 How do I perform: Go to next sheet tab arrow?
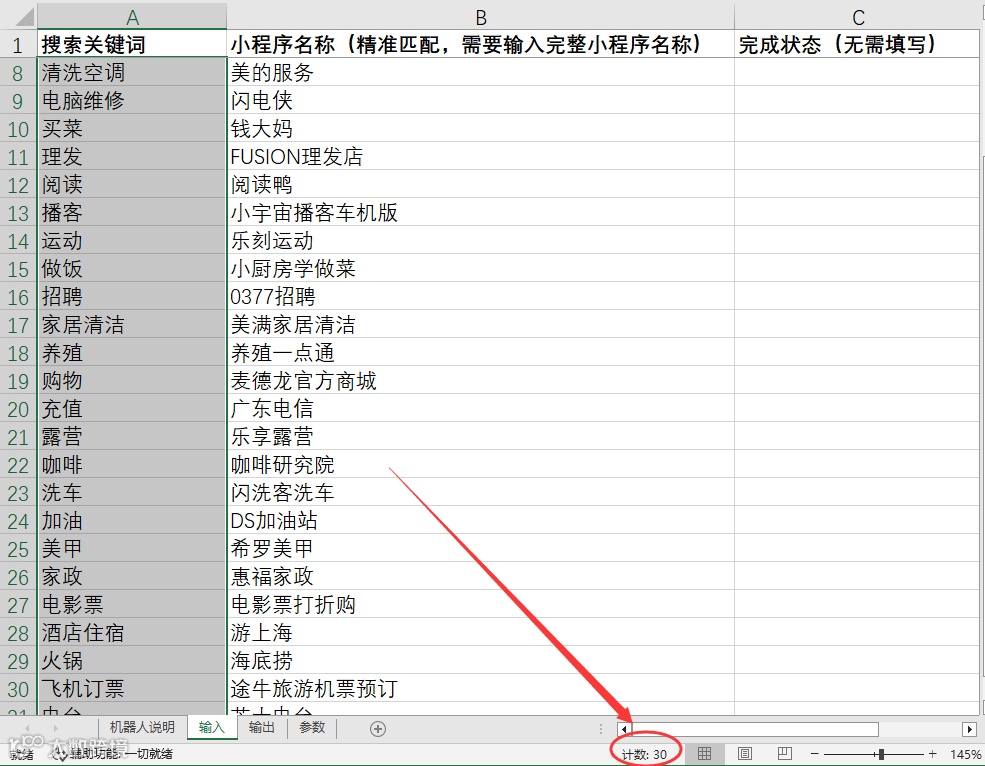click(x=55, y=728)
